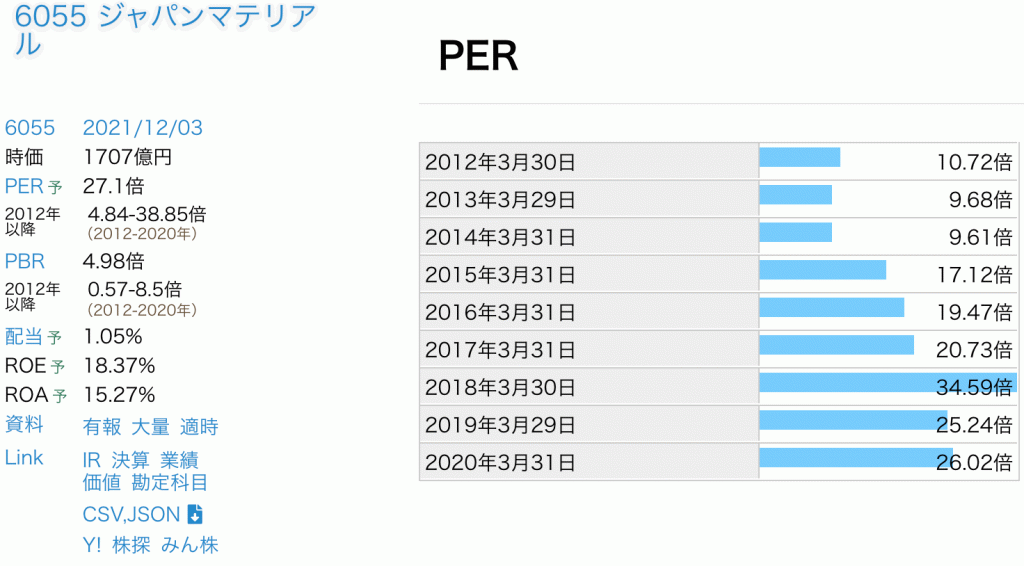Open the Y! Yahoo finance link
The width and height of the screenshot is (1024, 566).
pyautogui.click(x=92, y=545)
